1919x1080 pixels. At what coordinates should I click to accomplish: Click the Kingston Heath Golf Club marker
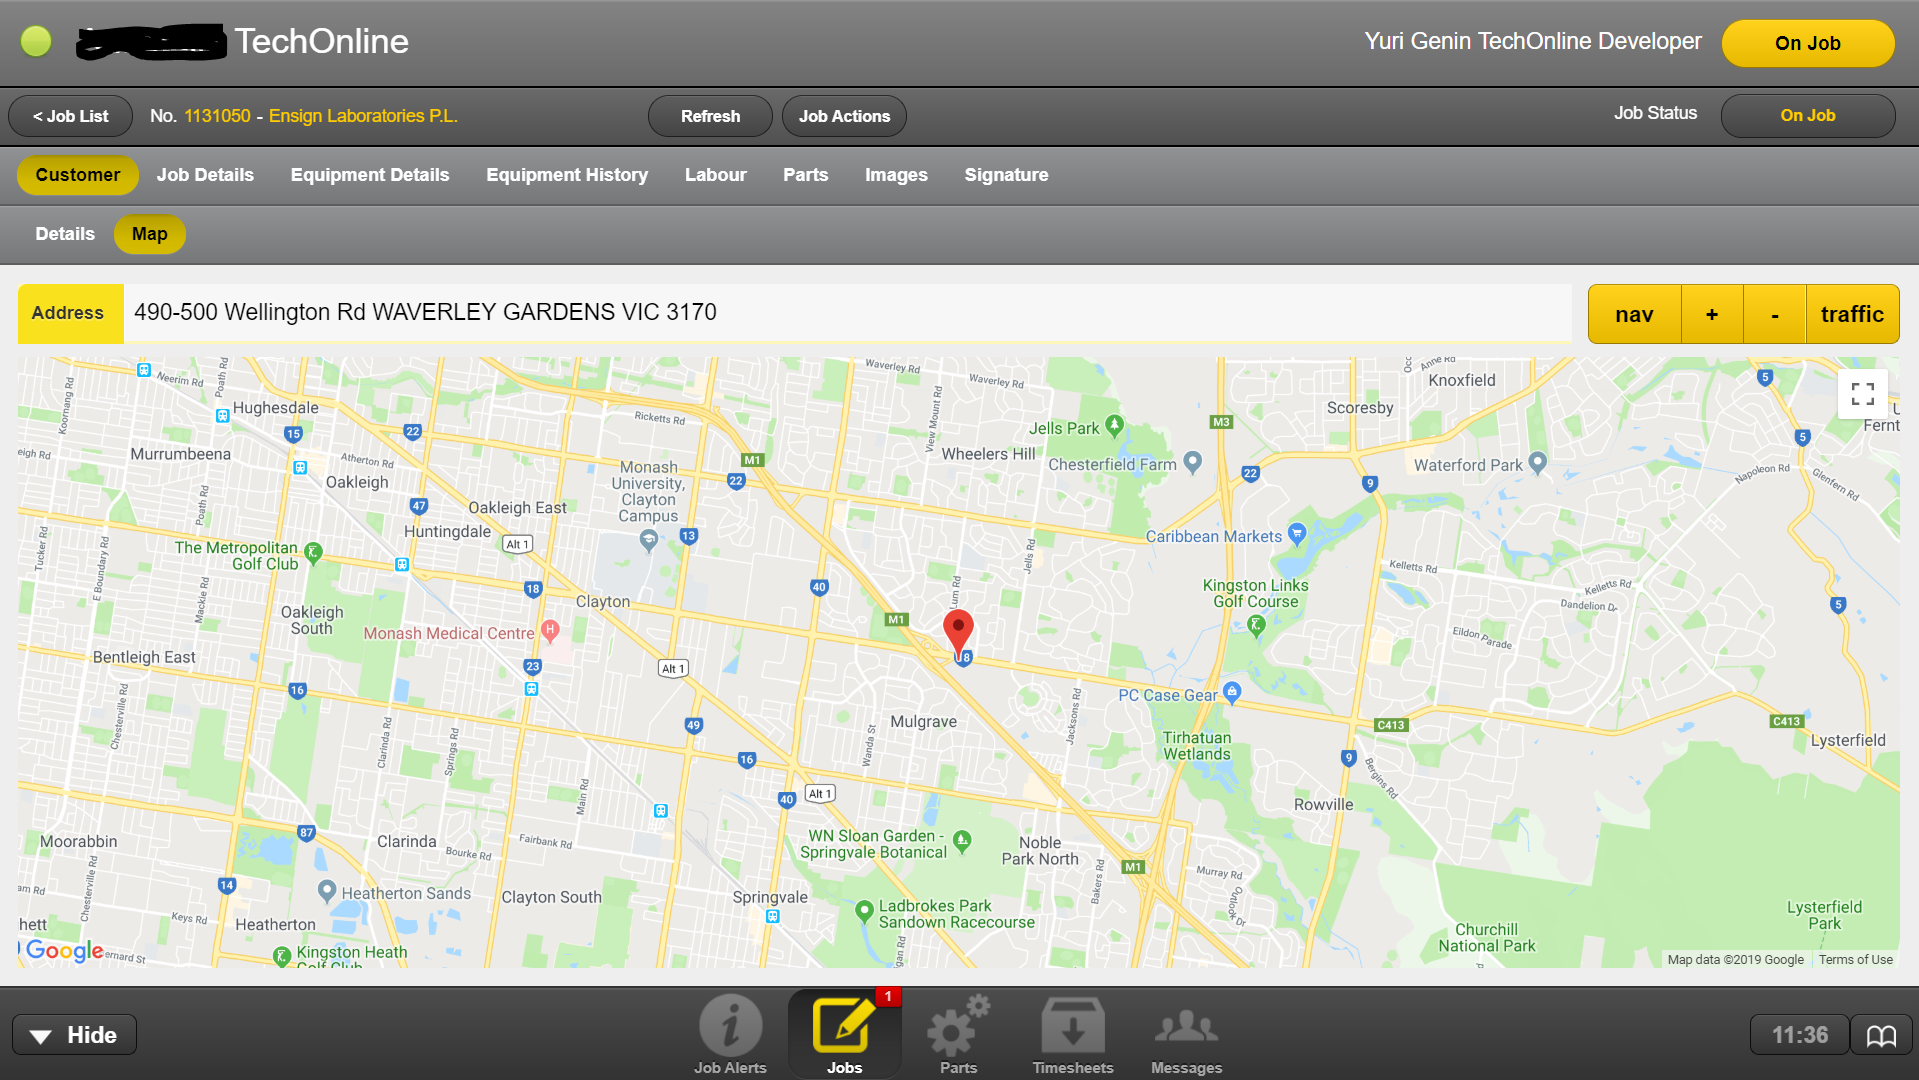click(x=282, y=957)
